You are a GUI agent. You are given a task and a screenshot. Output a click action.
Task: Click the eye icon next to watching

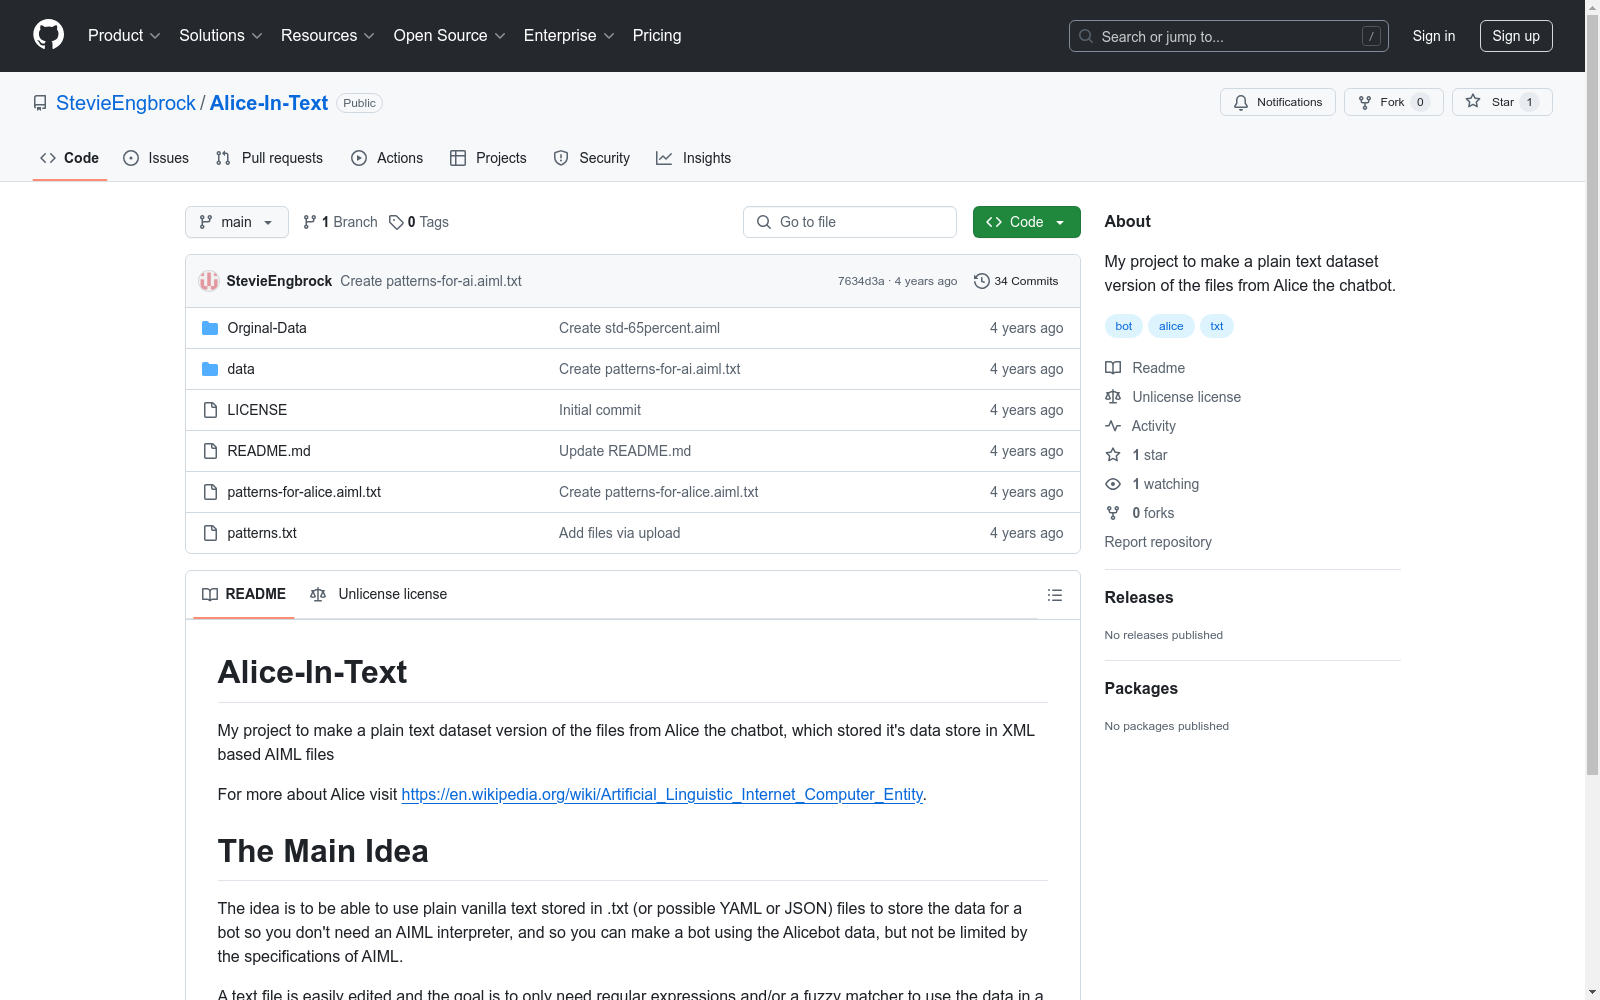1113,484
